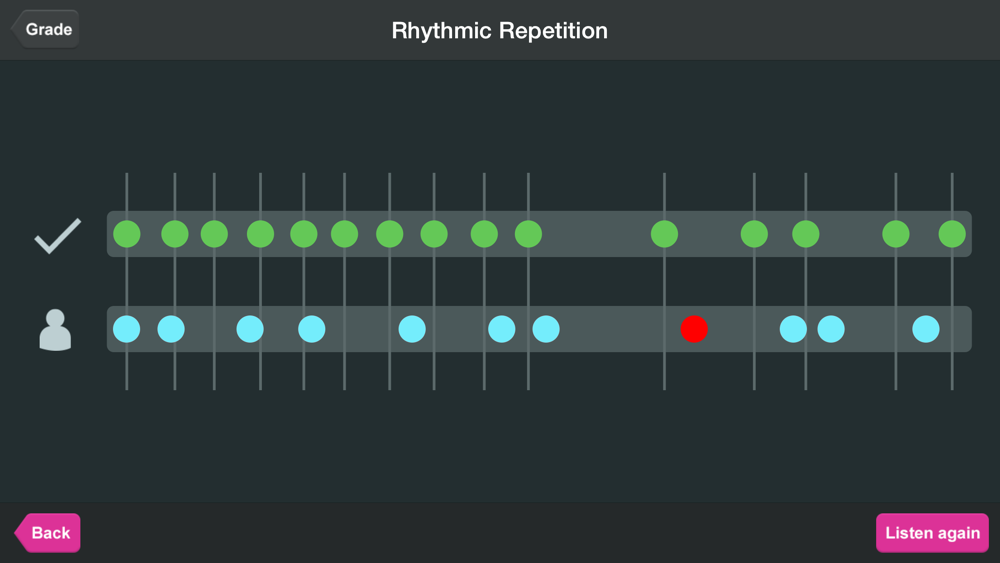Select the tenth green dot before the gap
1000x563 pixels.
528,234
